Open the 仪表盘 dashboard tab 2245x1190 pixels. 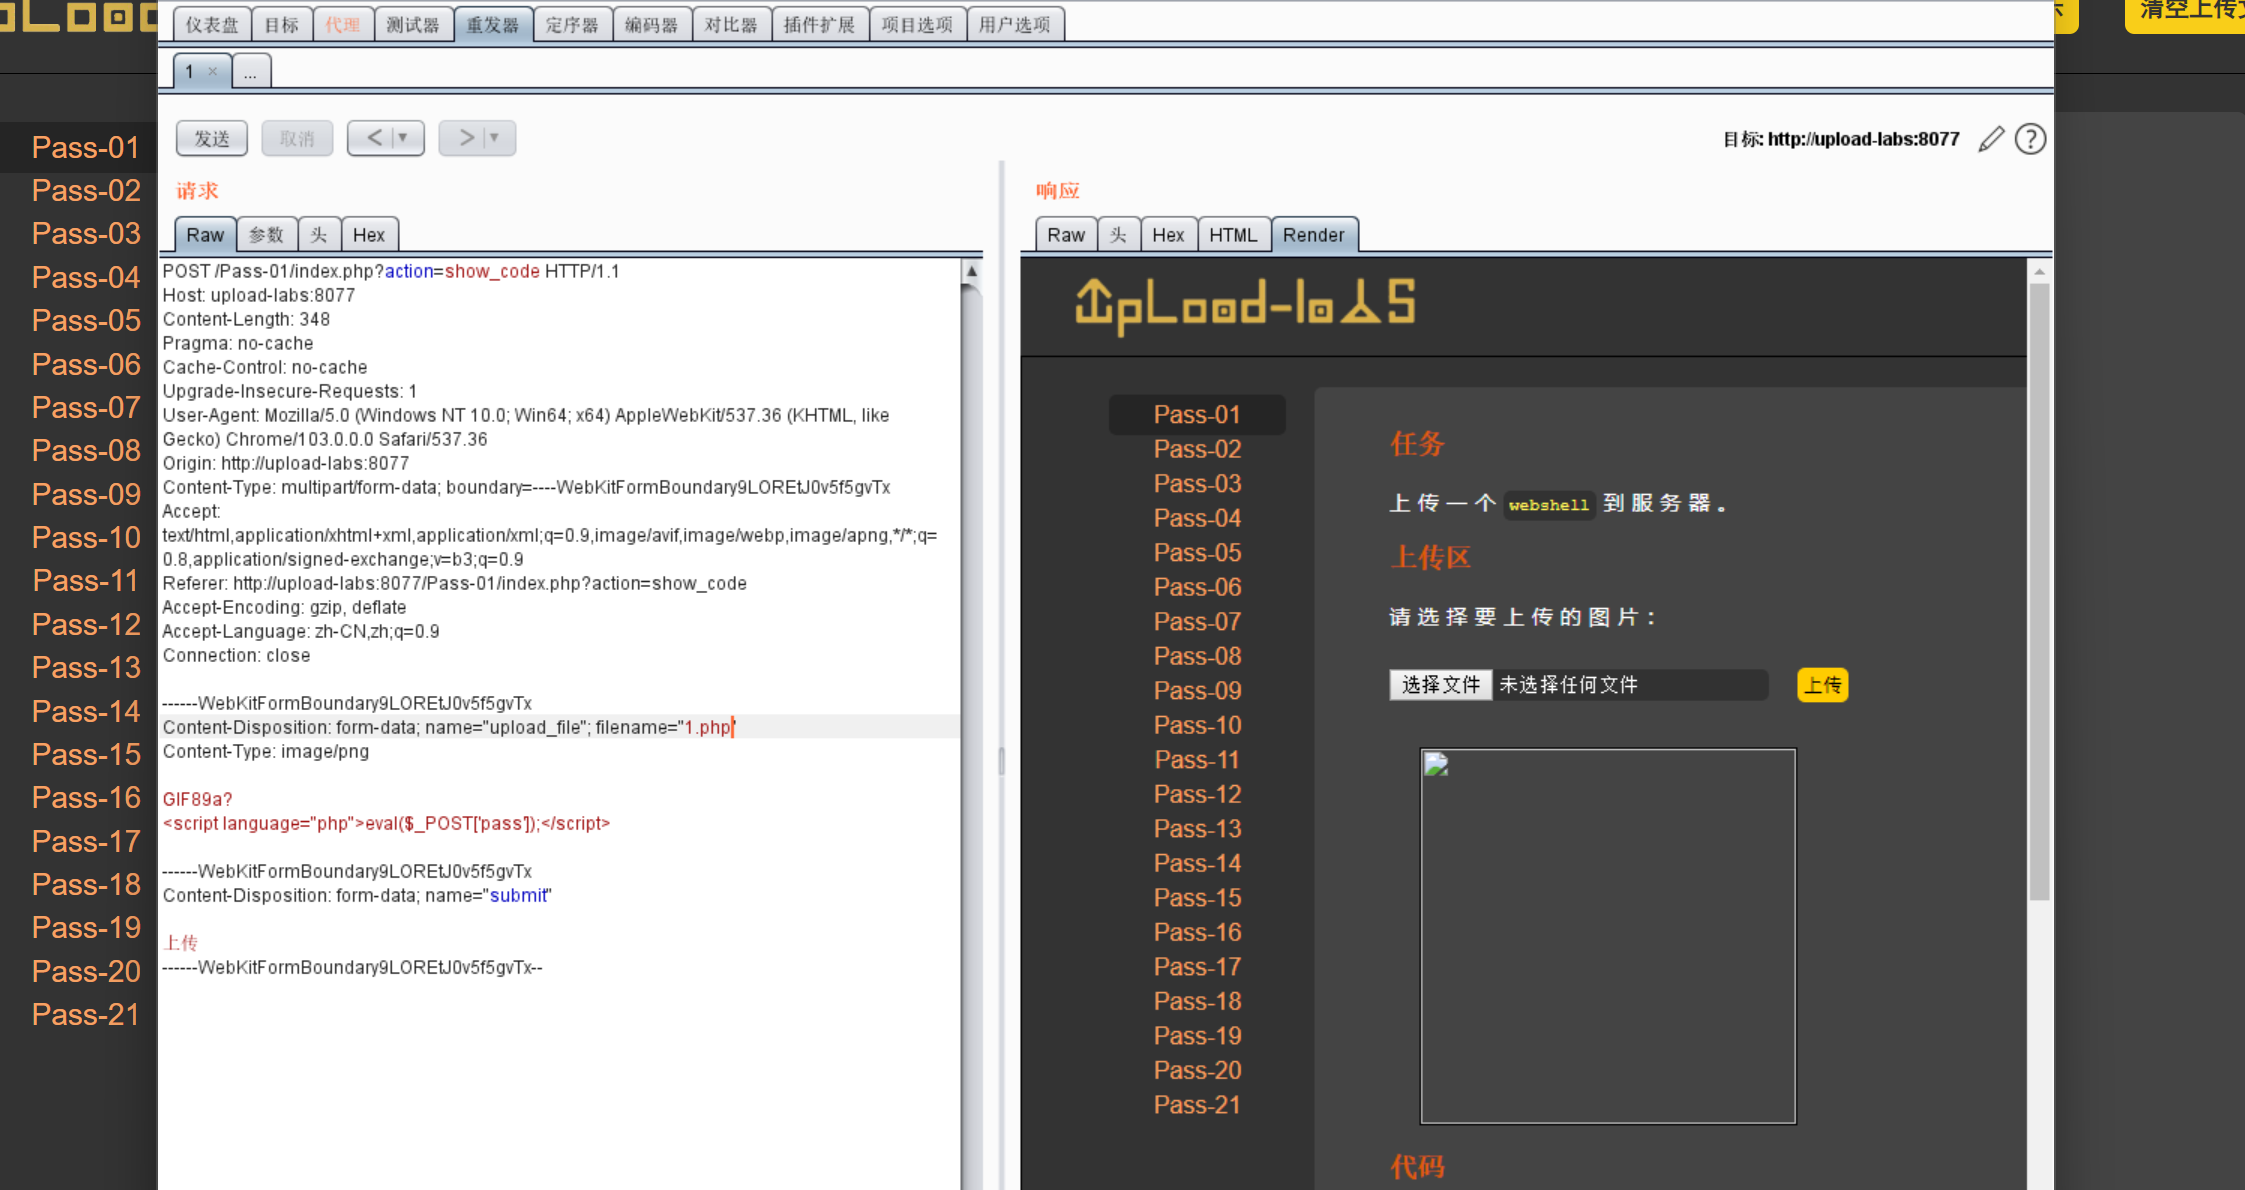212,24
